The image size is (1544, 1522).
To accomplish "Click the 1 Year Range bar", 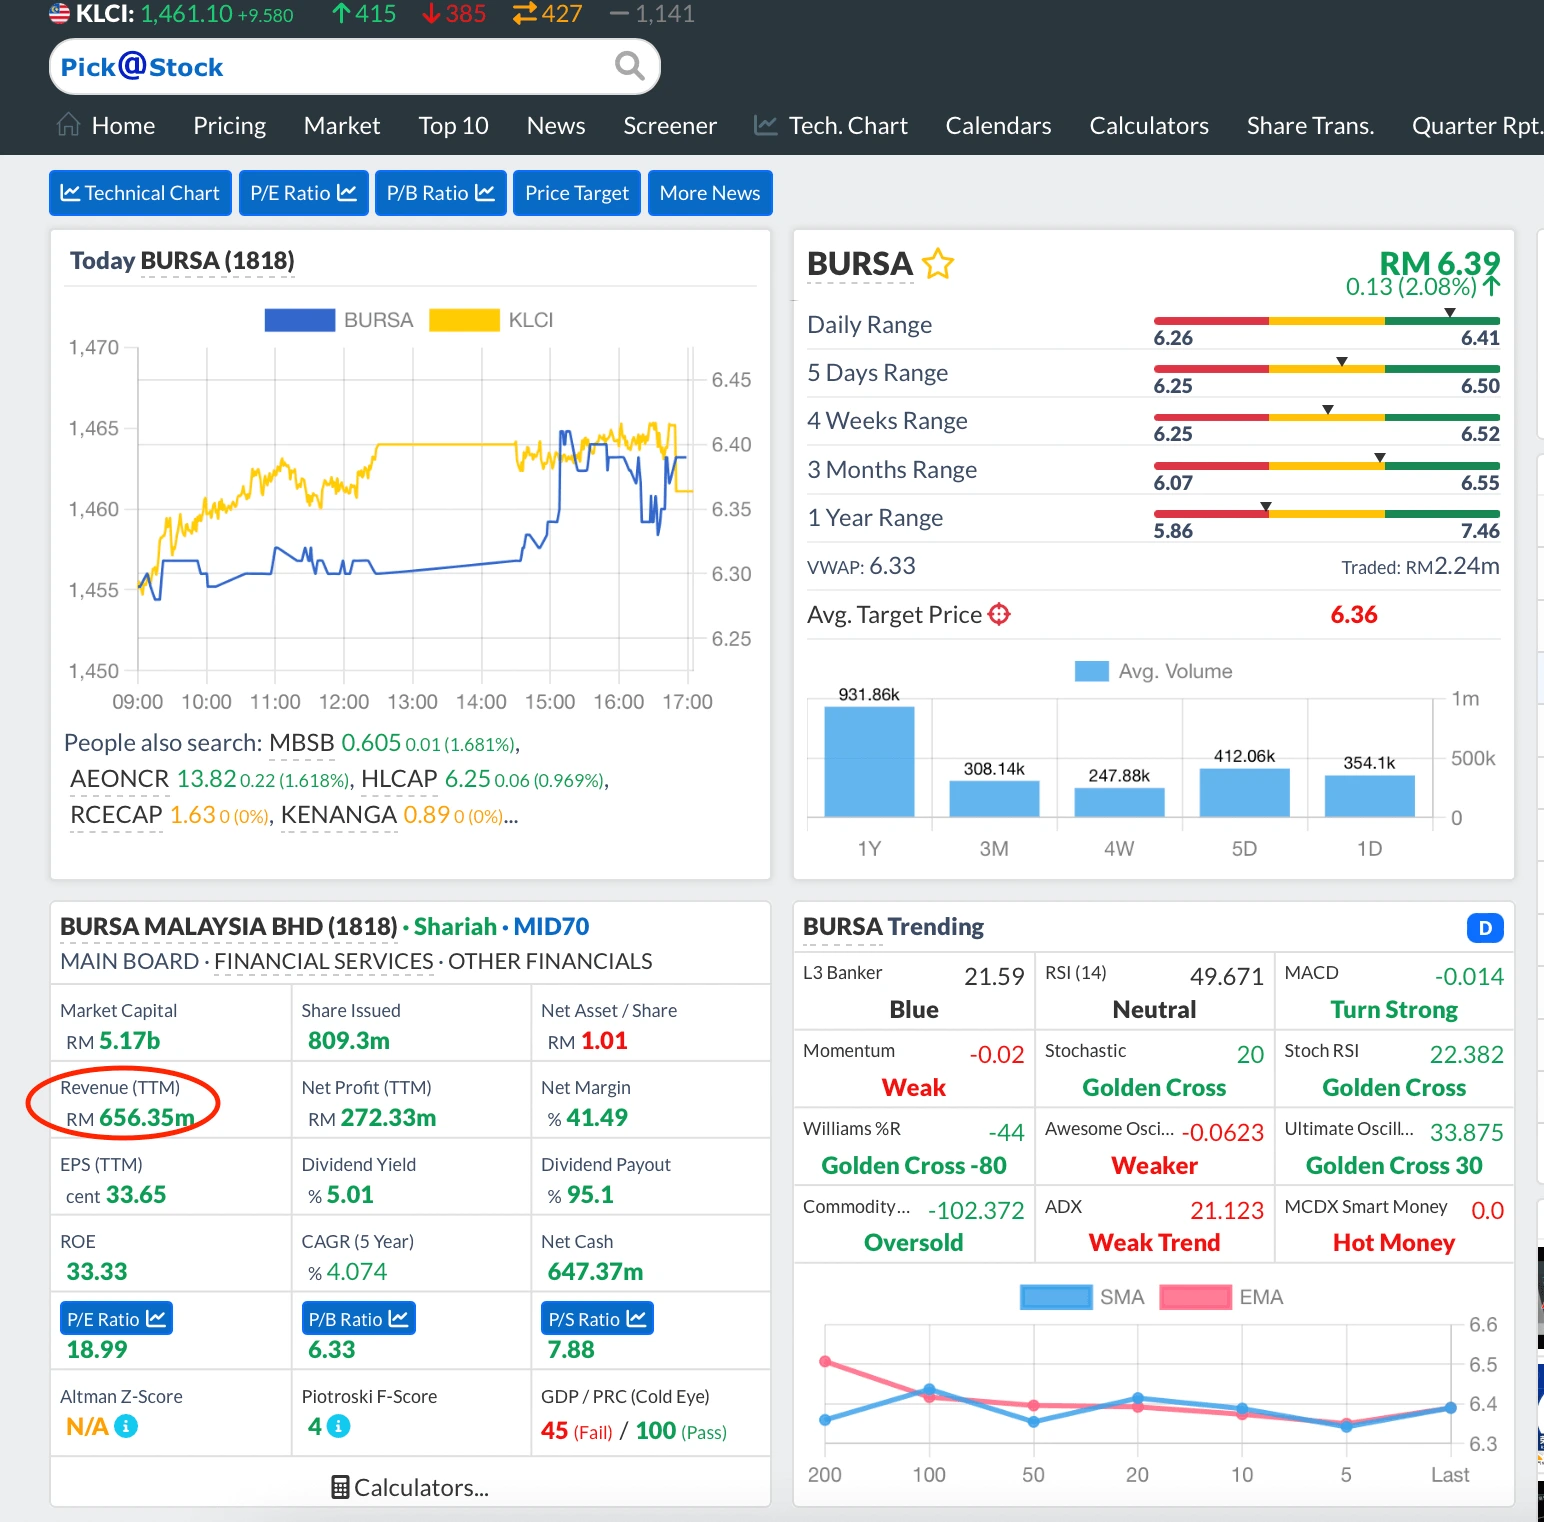I will click(1326, 514).
